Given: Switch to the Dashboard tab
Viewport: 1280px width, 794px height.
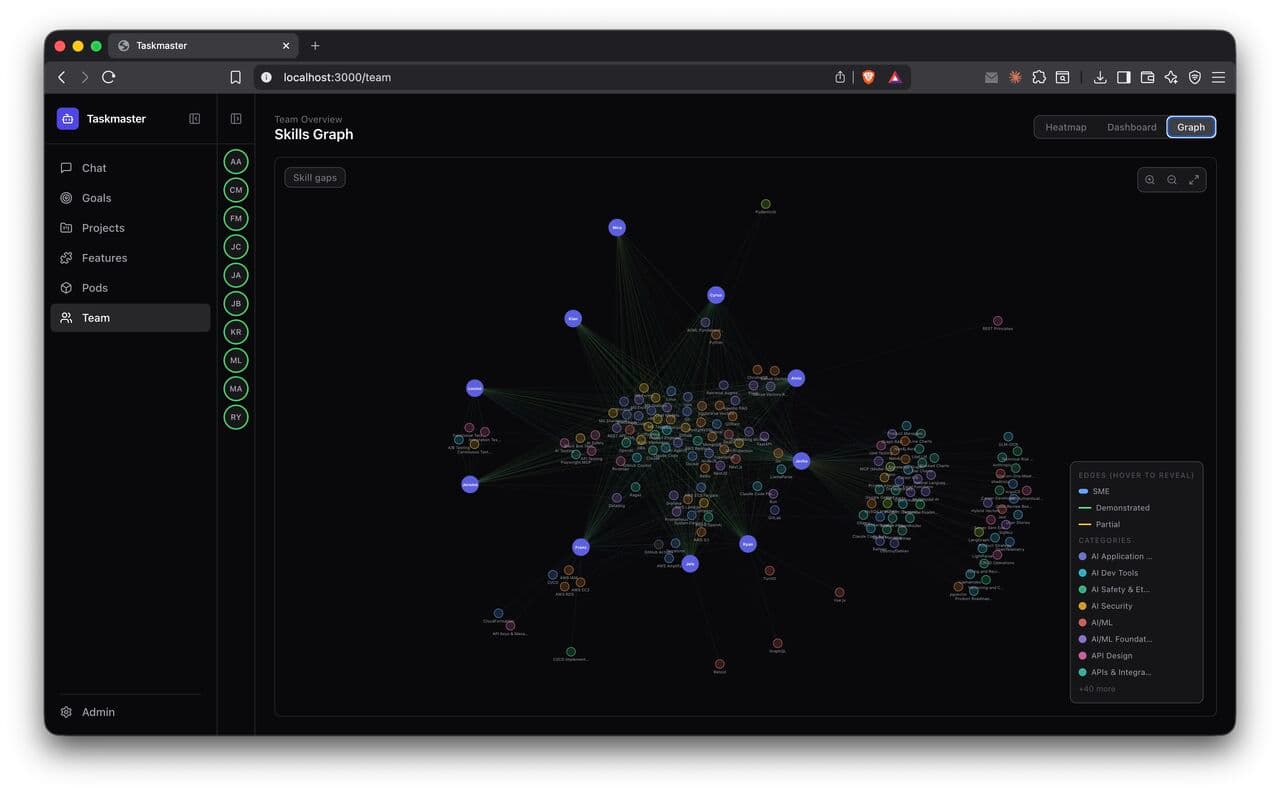Looking at the screenshot, I should point(1131,127).
